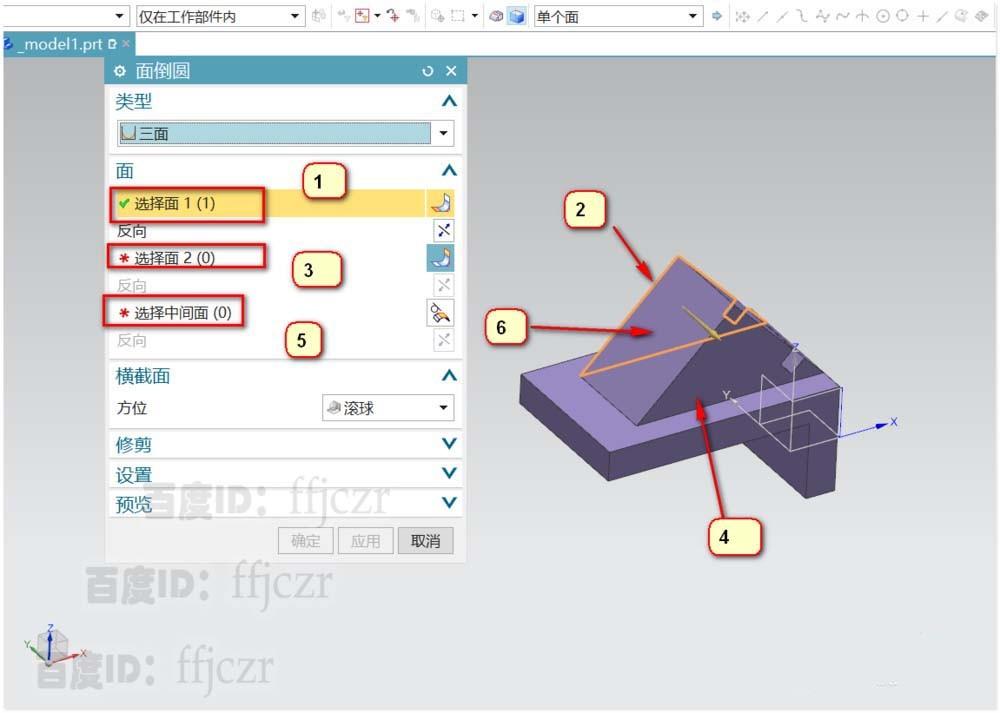Click the 应用 button
This screenshot has height=713, width=1000.
(365, 540)
